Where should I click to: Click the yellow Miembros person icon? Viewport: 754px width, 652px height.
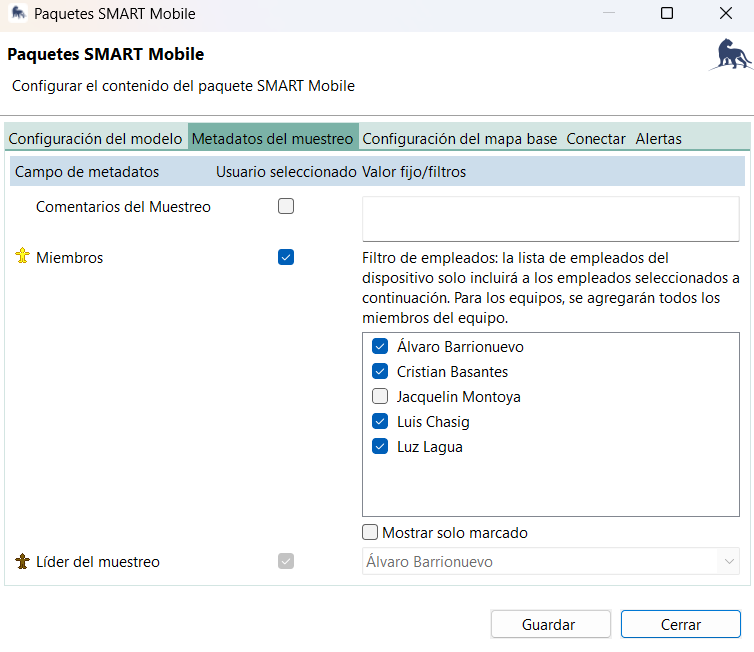click(x=22, y=257)
